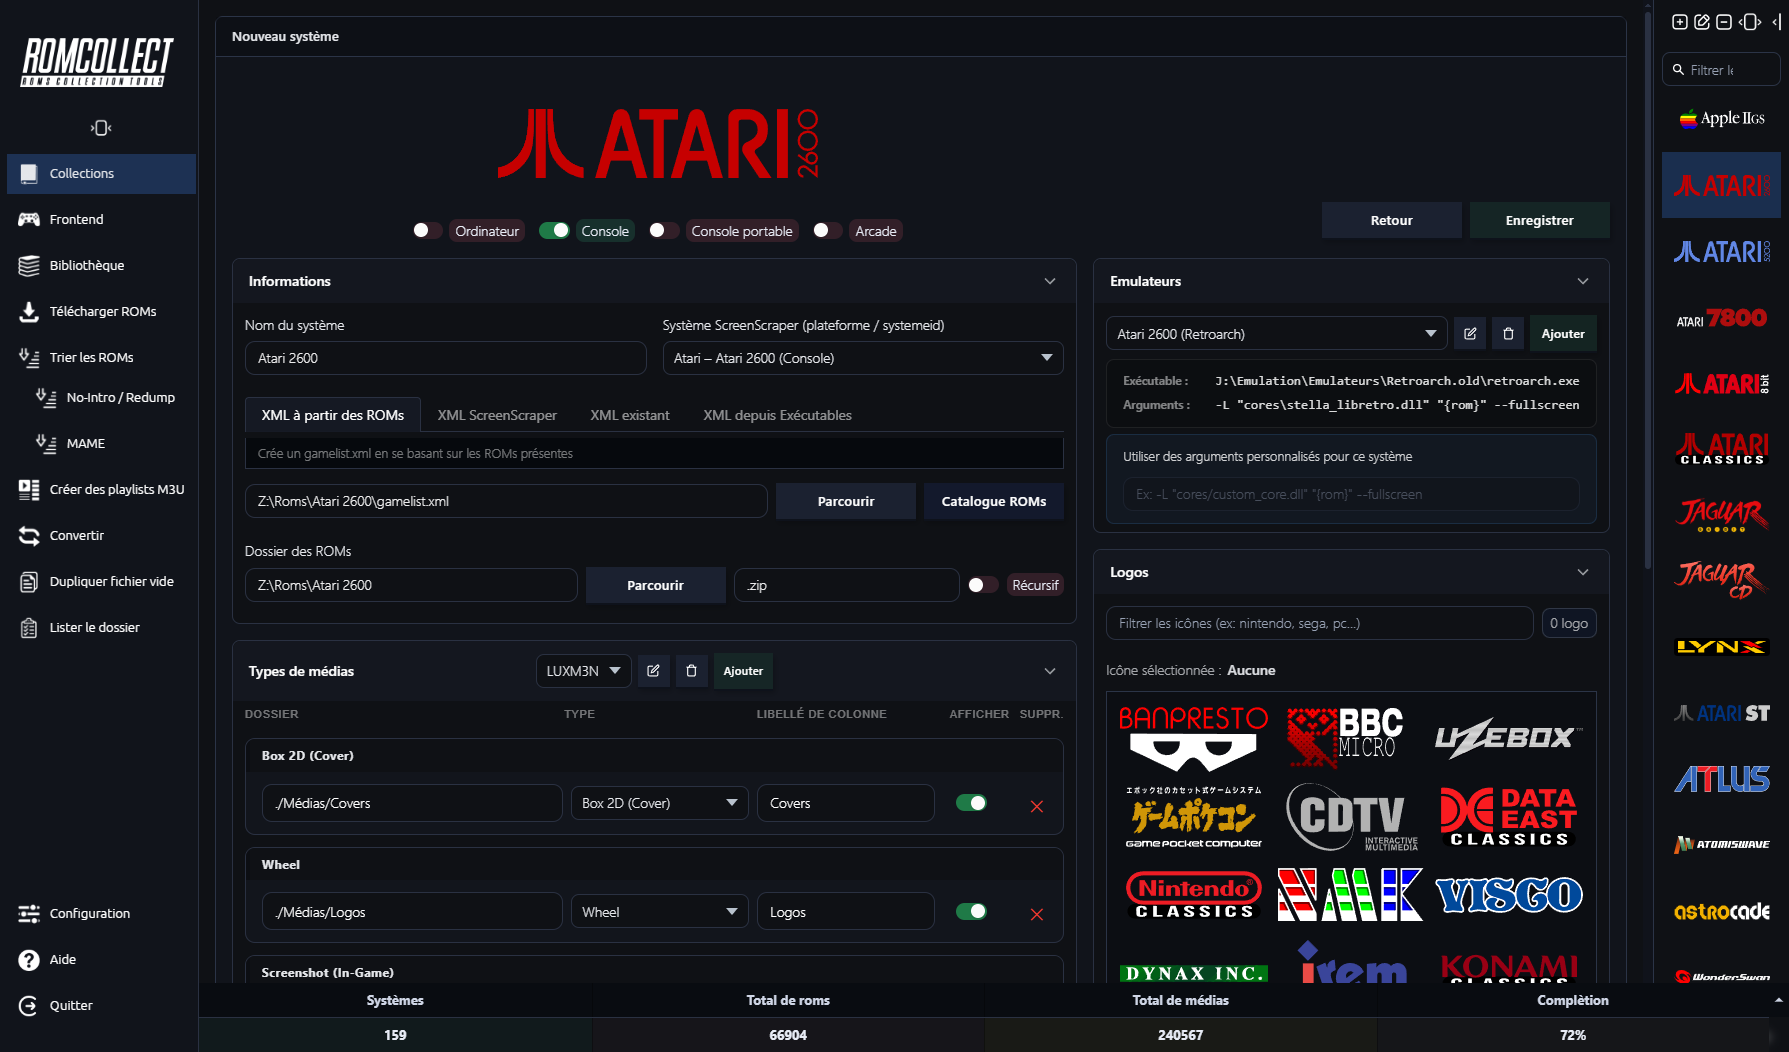Image resolution: width=1789 pixels, height=1052 pixels.
Task: Enable the Récursif switch
Action: coord(982,585)
